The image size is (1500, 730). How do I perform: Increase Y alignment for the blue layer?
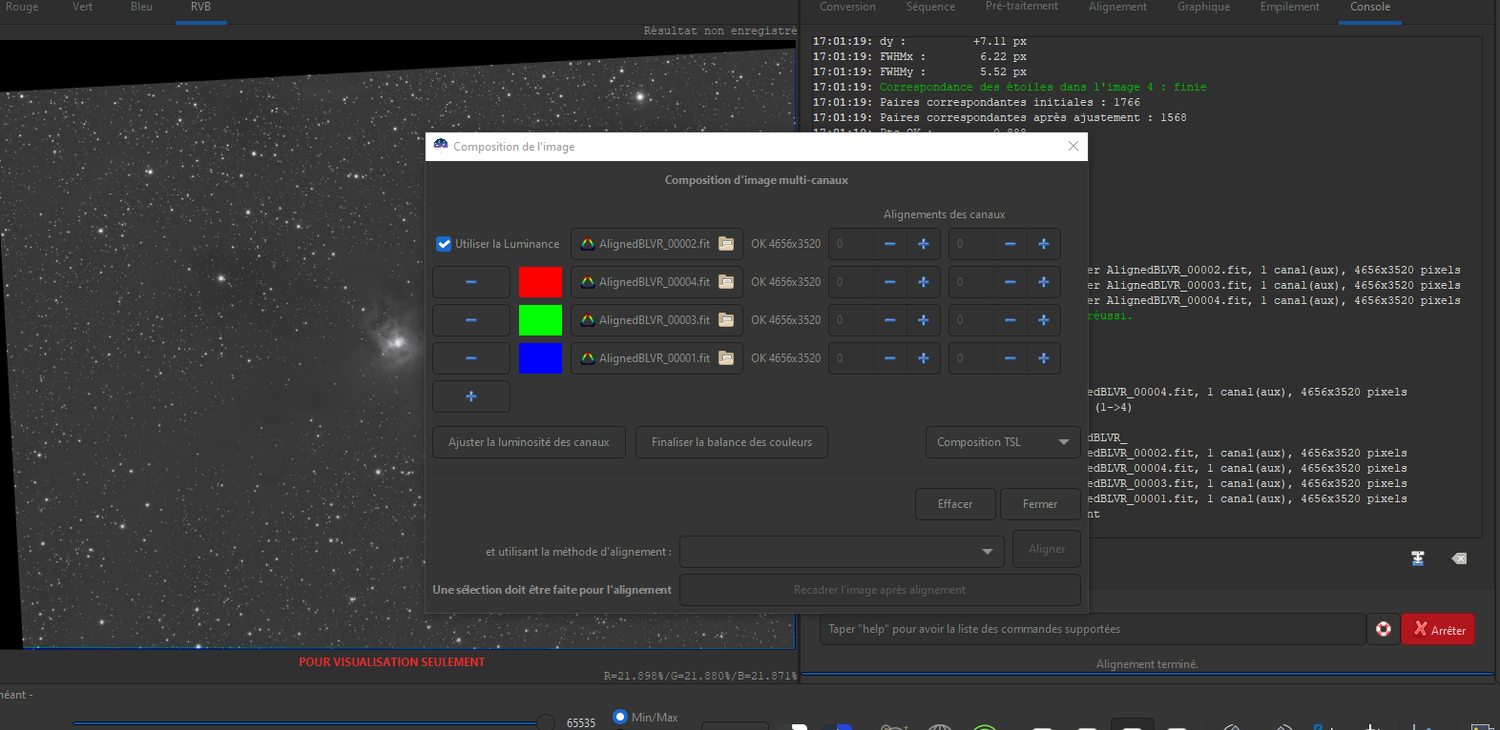1043,358
